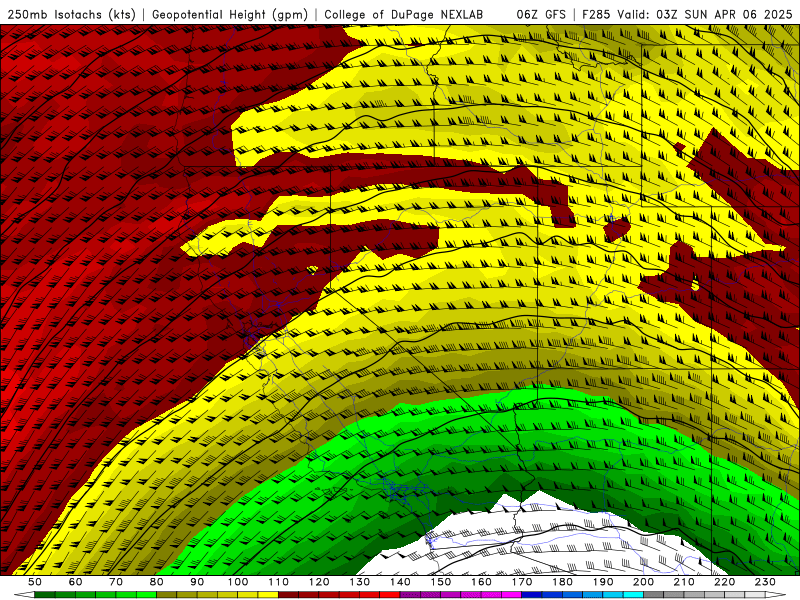Select the 220 label on the color scale

(724, 582)
